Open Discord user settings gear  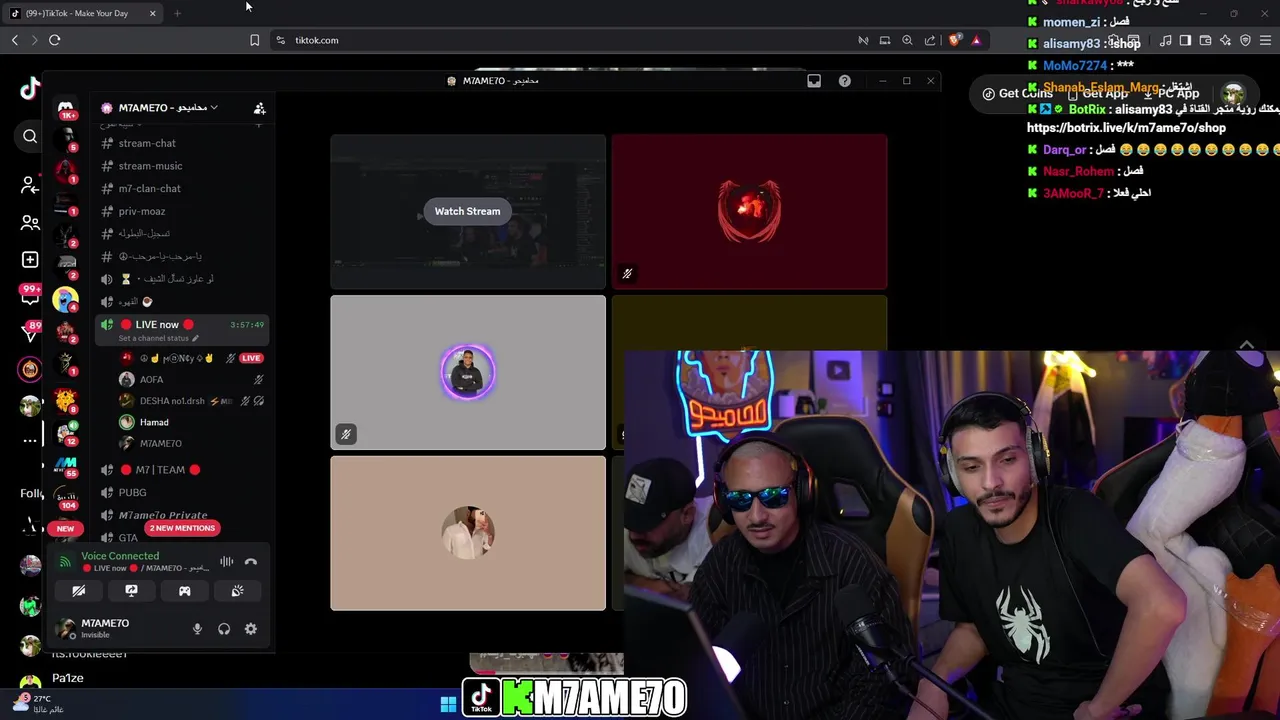251,629
